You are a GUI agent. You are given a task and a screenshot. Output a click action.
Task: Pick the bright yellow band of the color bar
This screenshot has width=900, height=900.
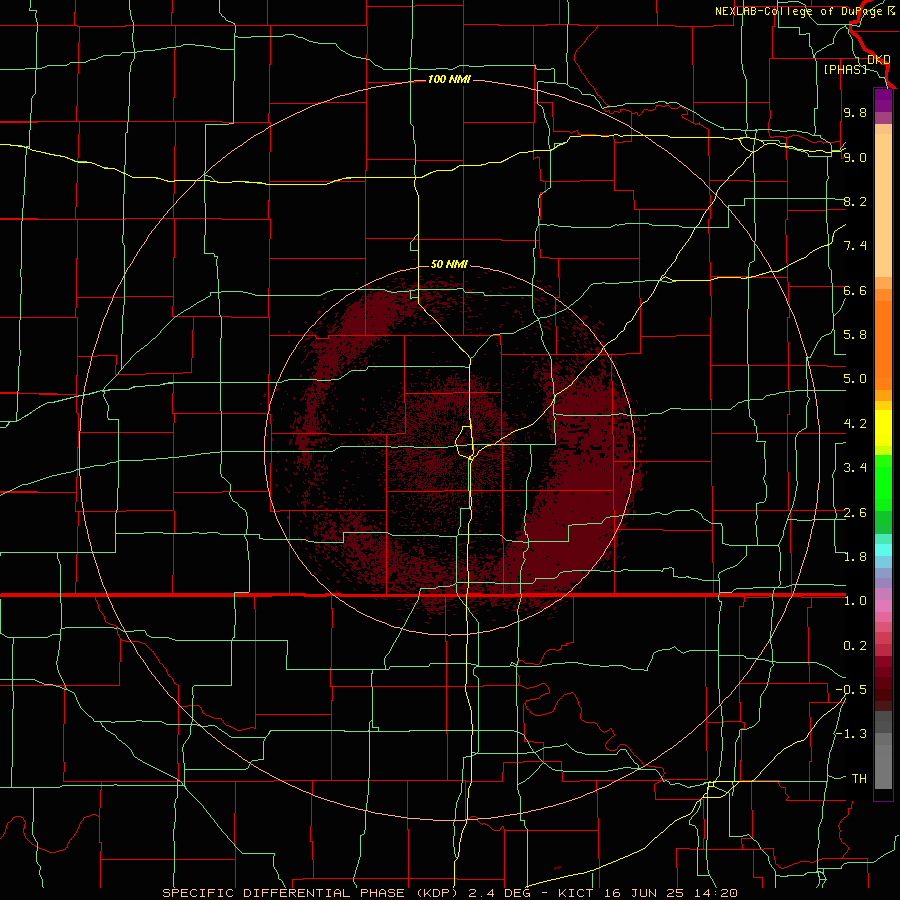[x=883, y=428]
